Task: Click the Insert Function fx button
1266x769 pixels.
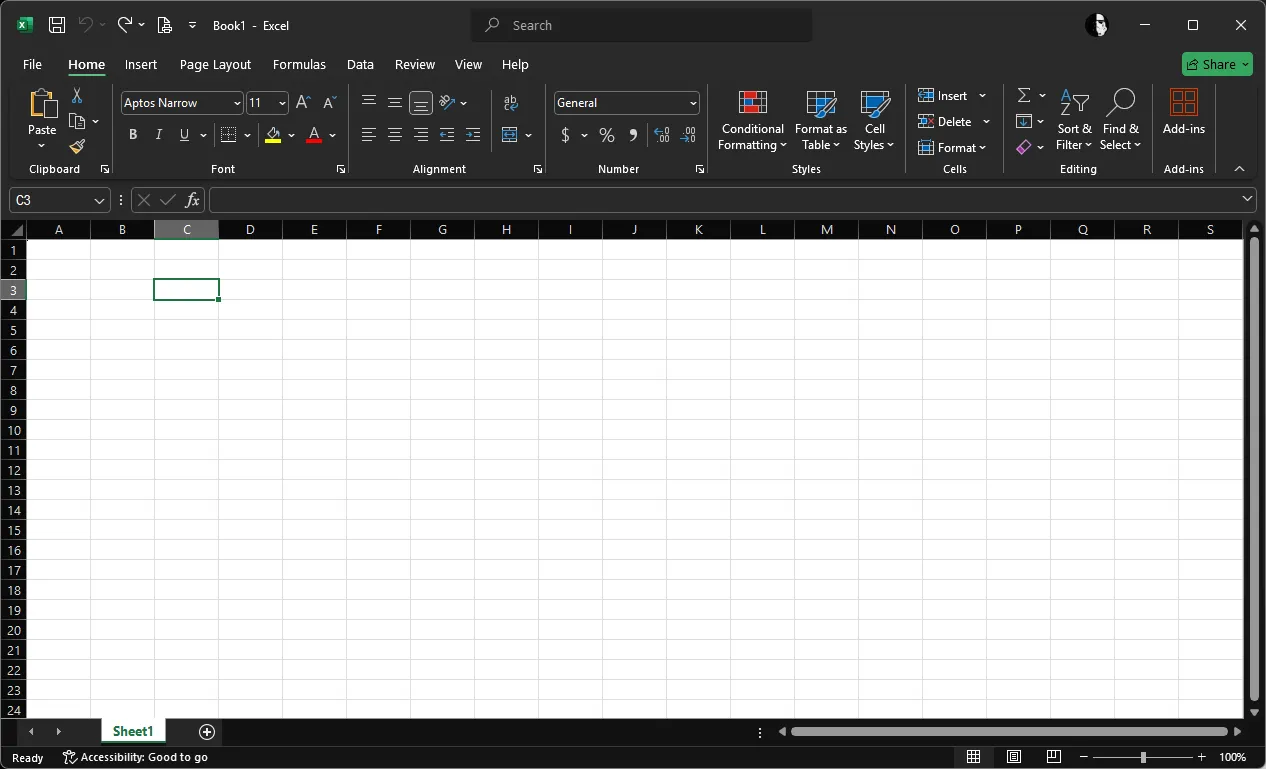Action: pos(193,200)
